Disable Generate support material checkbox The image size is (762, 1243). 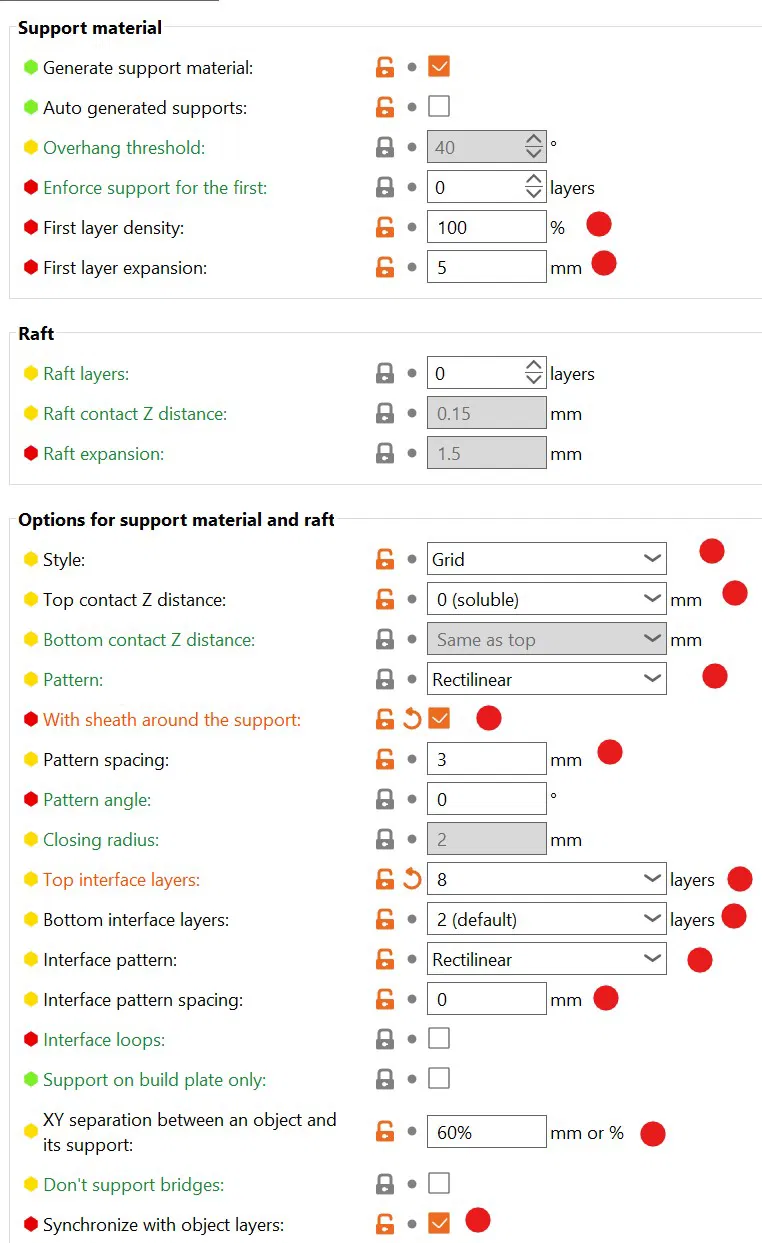point(439,67)
